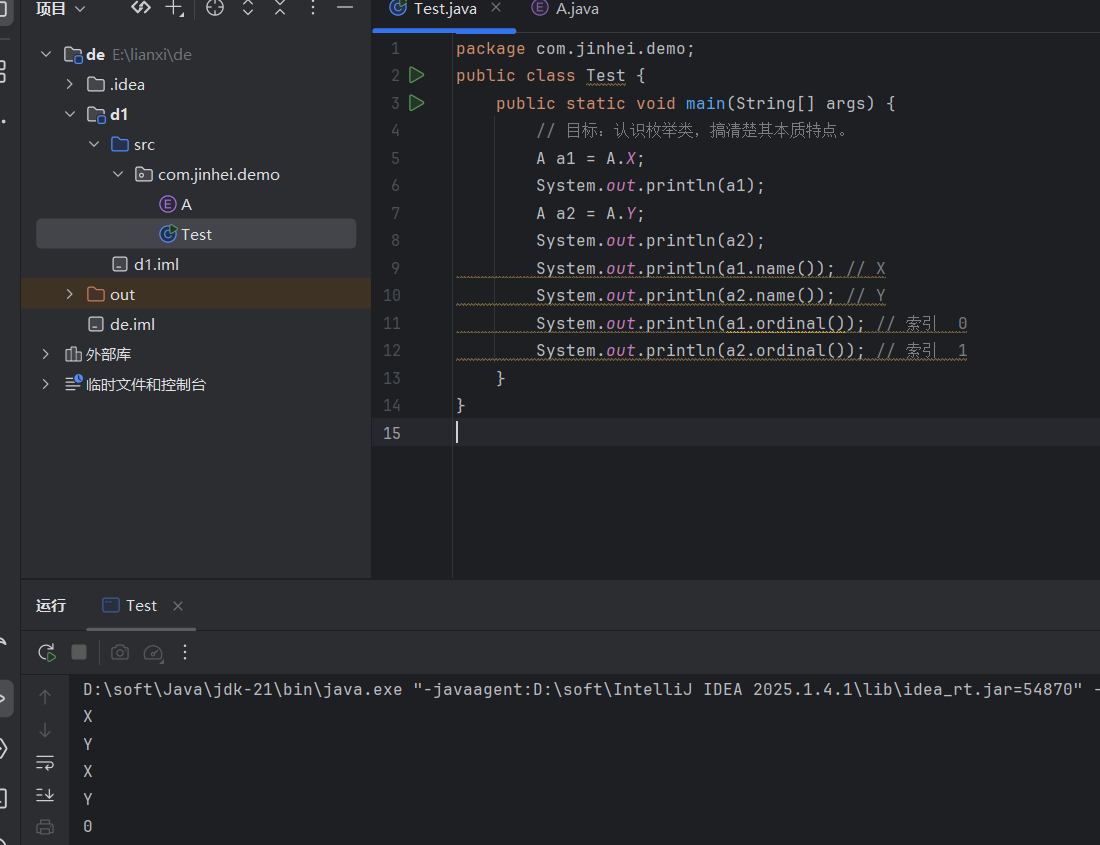Viewport: 1100px width, 845px height.
Task: Select the com.jinhei.demo package row
Action: (x=196, y=175)
